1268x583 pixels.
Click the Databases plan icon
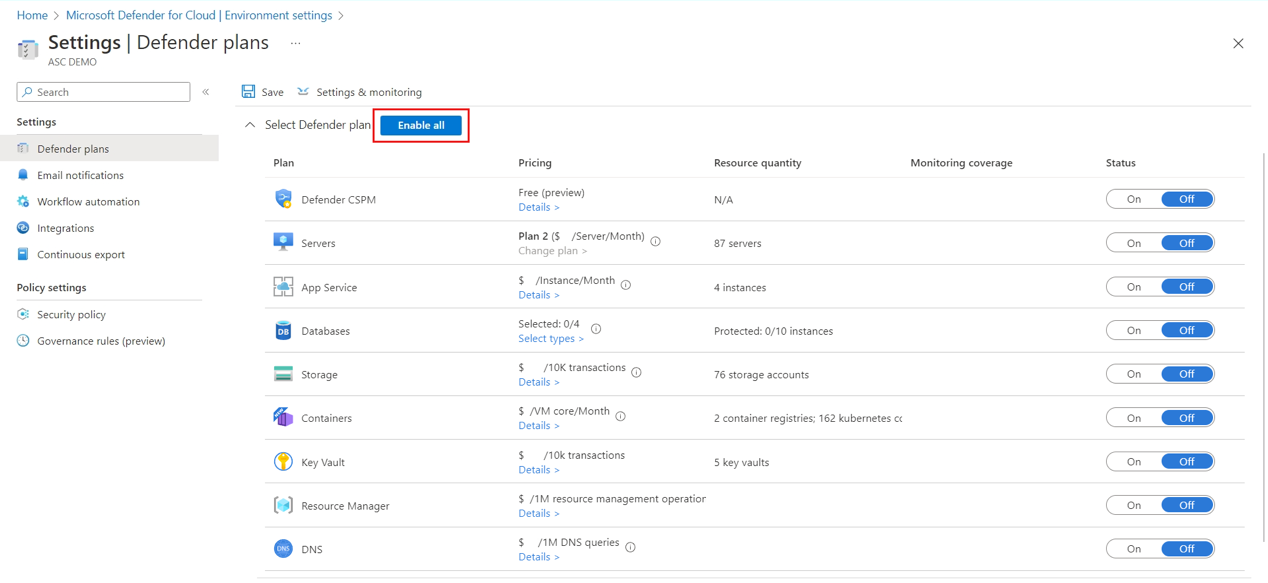283,330
